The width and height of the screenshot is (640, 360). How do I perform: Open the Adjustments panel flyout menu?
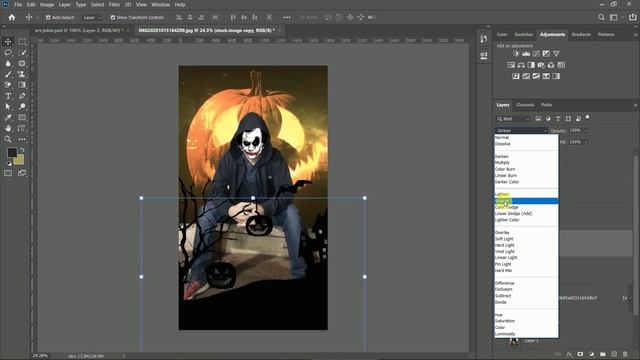click(635, 35)
